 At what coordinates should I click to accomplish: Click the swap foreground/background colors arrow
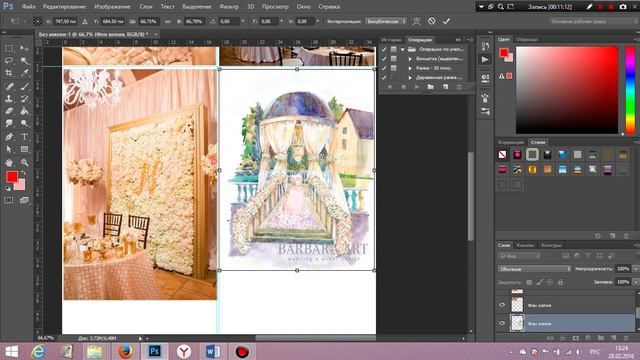[24, 173]
